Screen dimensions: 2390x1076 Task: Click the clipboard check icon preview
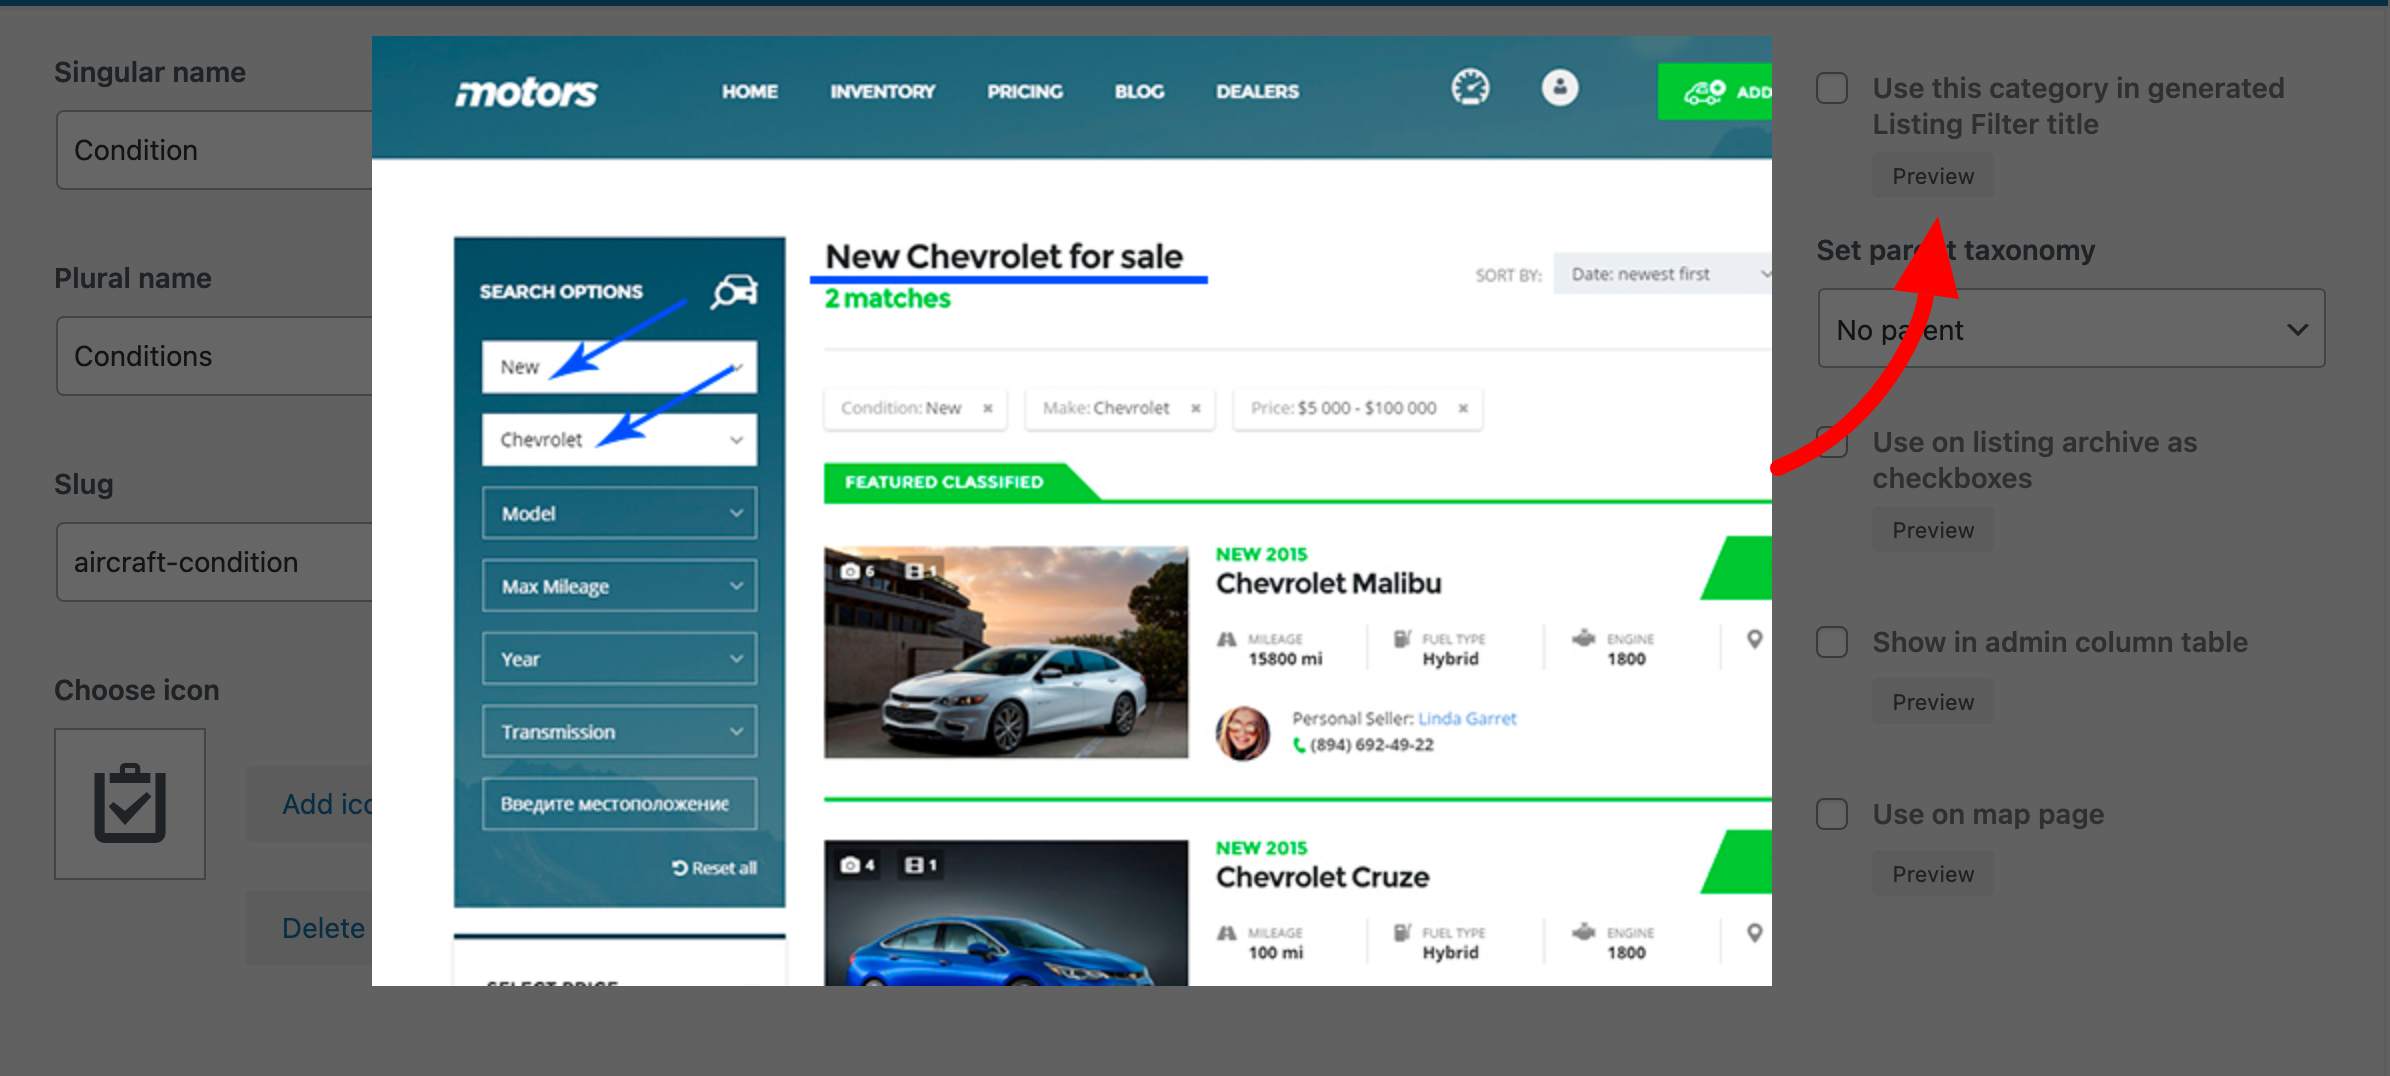130,803
